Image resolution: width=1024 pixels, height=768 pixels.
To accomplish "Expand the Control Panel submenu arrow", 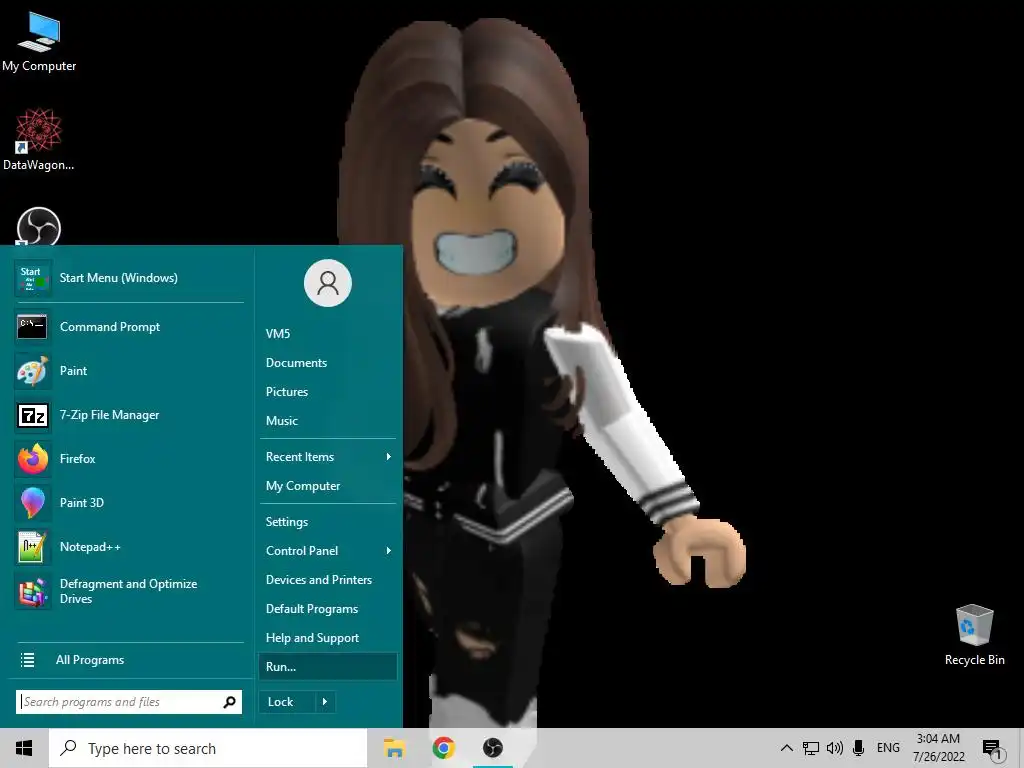I will tap(389, 551).
